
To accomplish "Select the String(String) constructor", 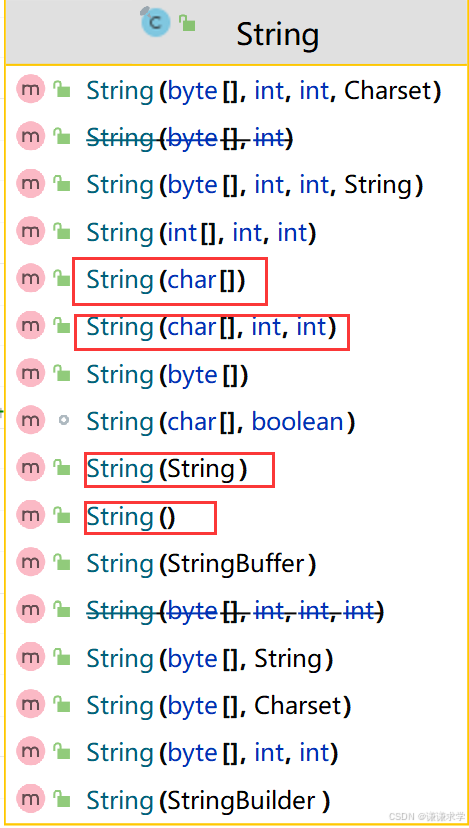I will [167, 469].
